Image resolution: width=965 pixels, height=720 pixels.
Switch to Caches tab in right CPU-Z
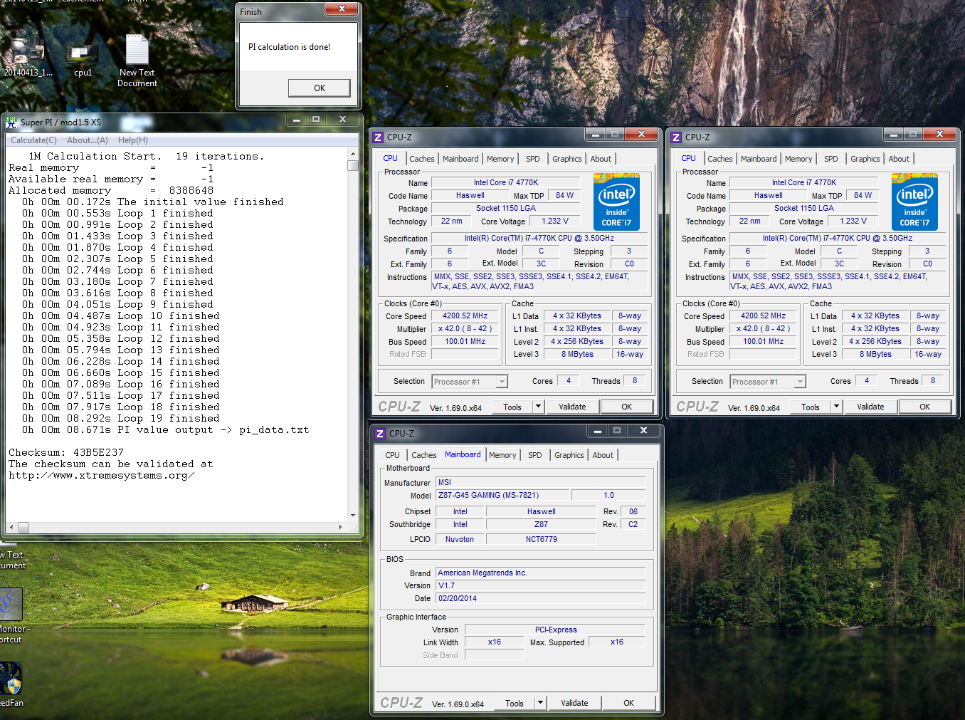click(720, 159)
